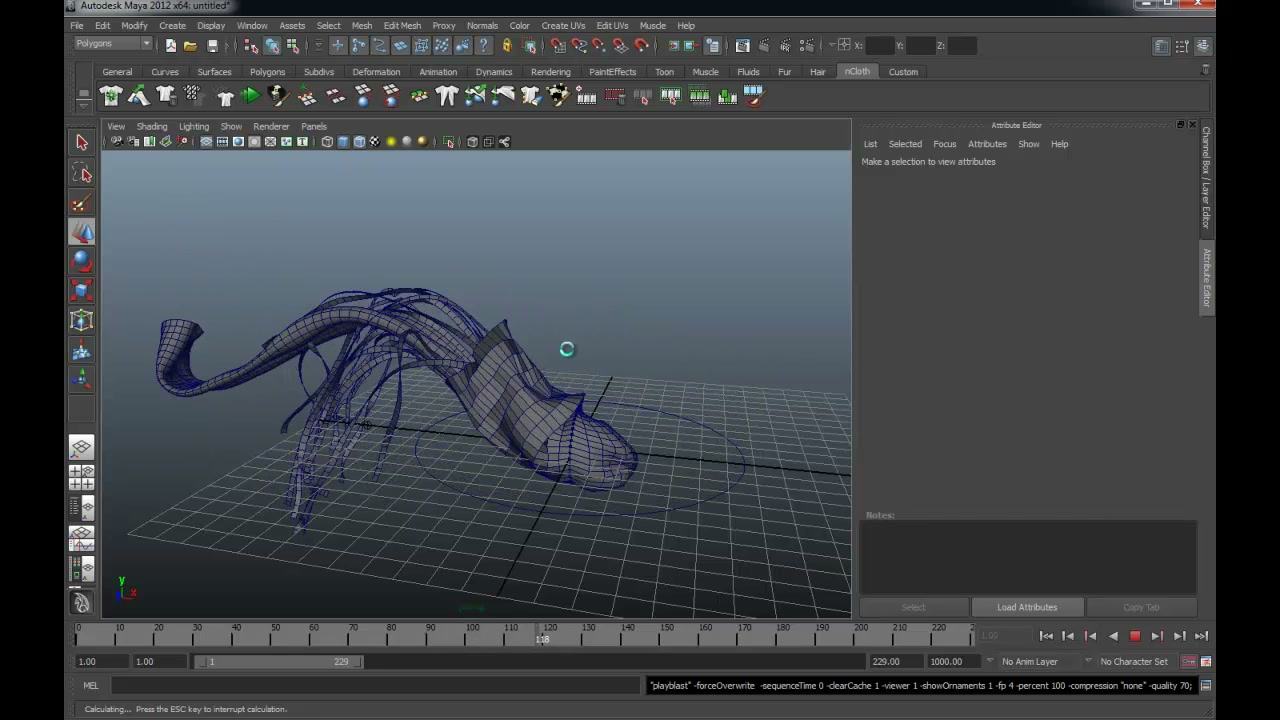This screenshot has width=1280, height=720.
Task: Open the No Anim Layer dropdown
Action: click(1028, 662)
